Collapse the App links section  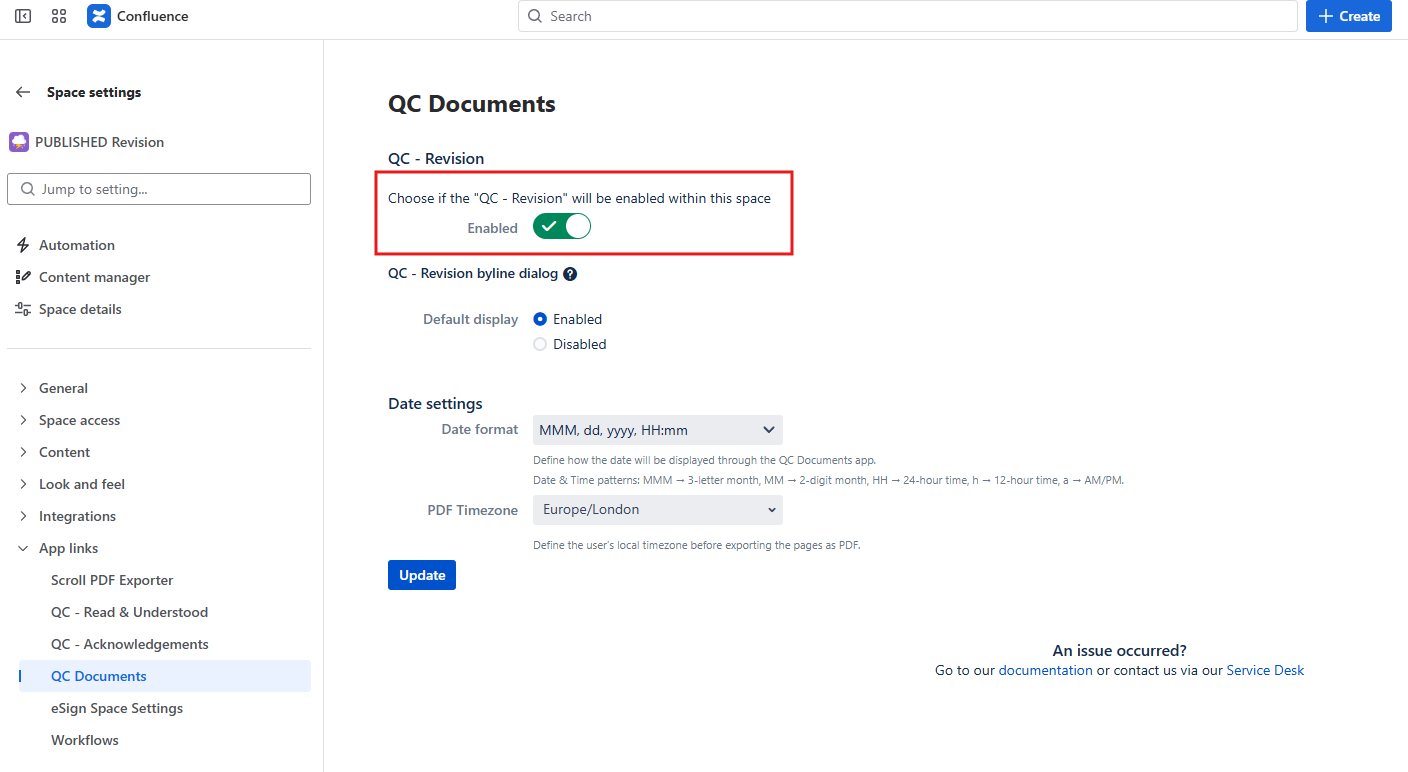coord(24,548)
